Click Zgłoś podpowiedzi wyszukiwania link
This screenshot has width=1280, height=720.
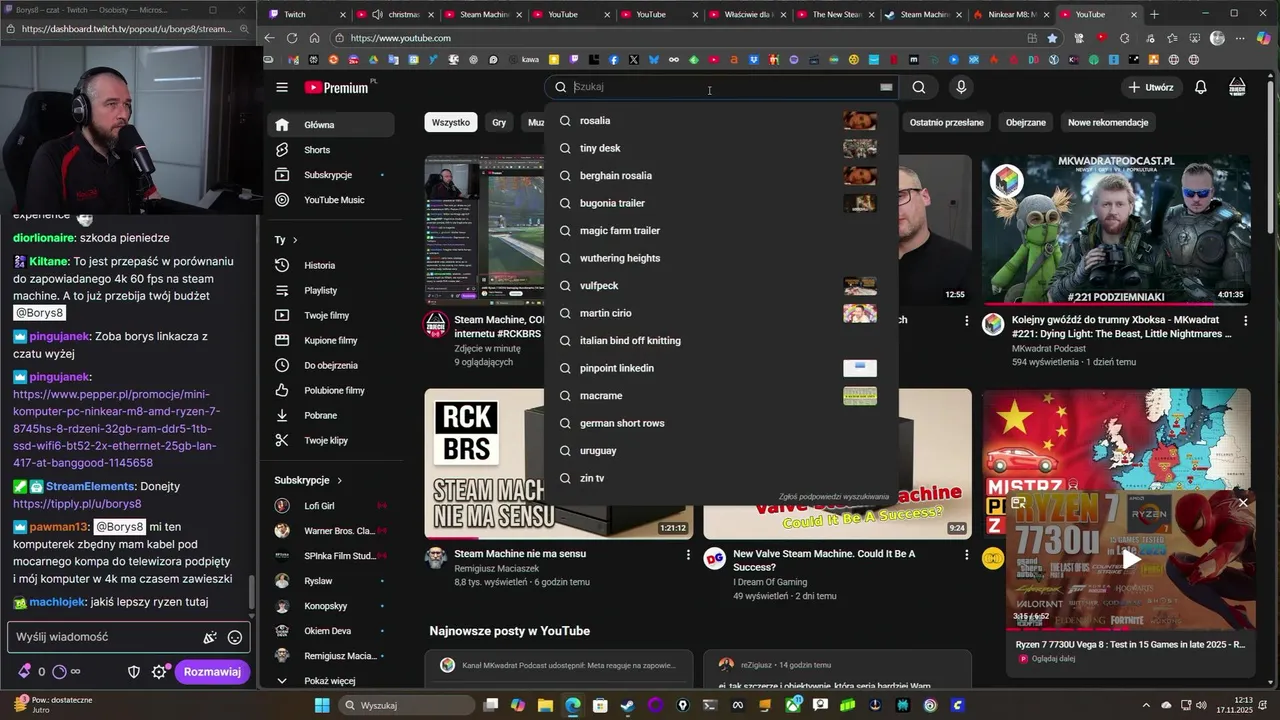click(x=834, y=496)
